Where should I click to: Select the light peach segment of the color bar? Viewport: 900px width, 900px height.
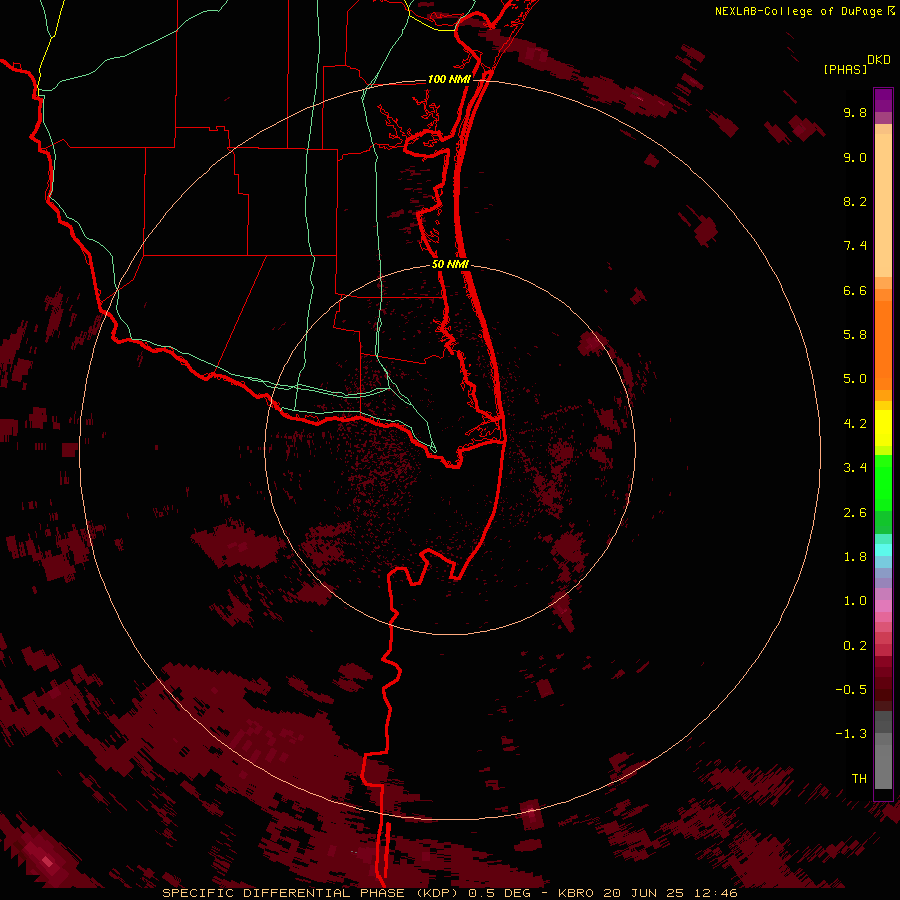click(x=883, y=205)
